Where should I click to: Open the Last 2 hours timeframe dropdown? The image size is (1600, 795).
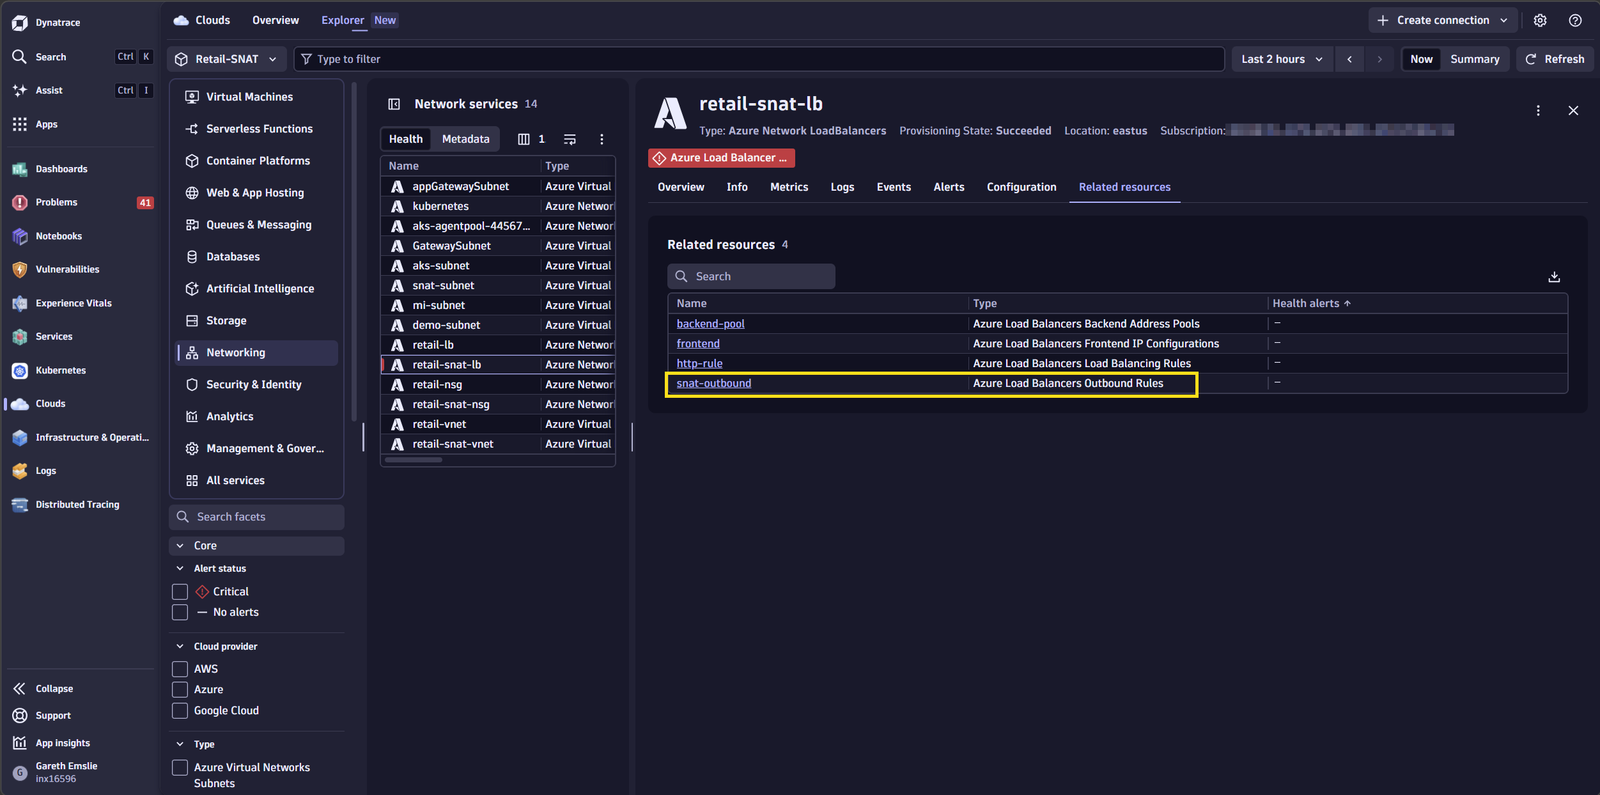pos(1282,59)
